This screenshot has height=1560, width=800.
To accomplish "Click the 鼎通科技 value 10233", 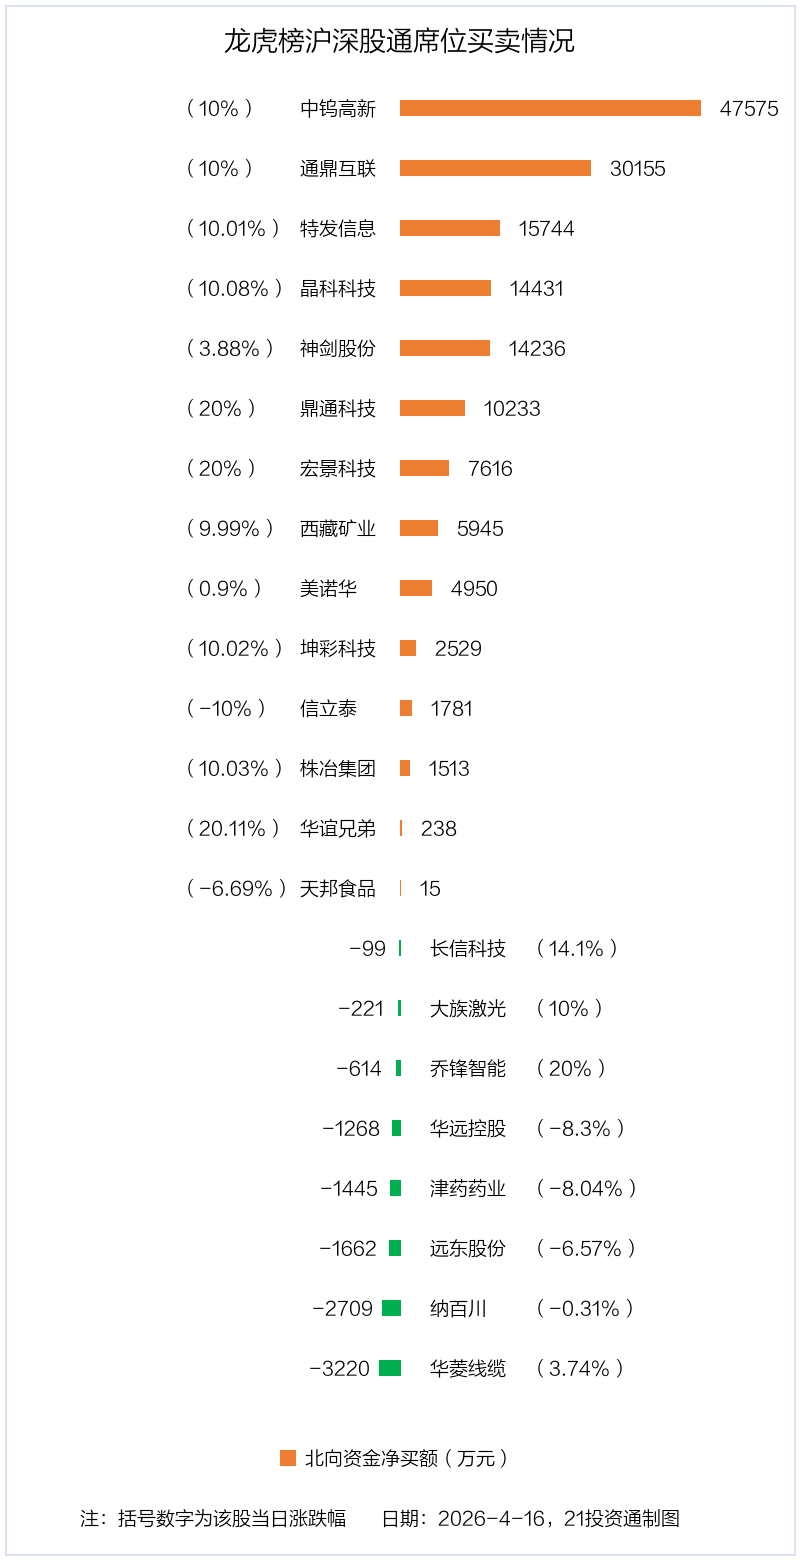I will click(x=512, y=408).
